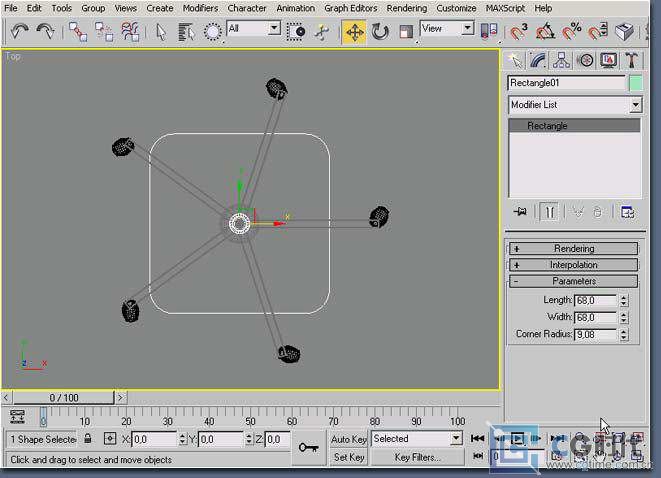Select the Select and Link tool
The height and width of the screenshot is (478, 661).
pyautogui.click(x=78, y=32)
